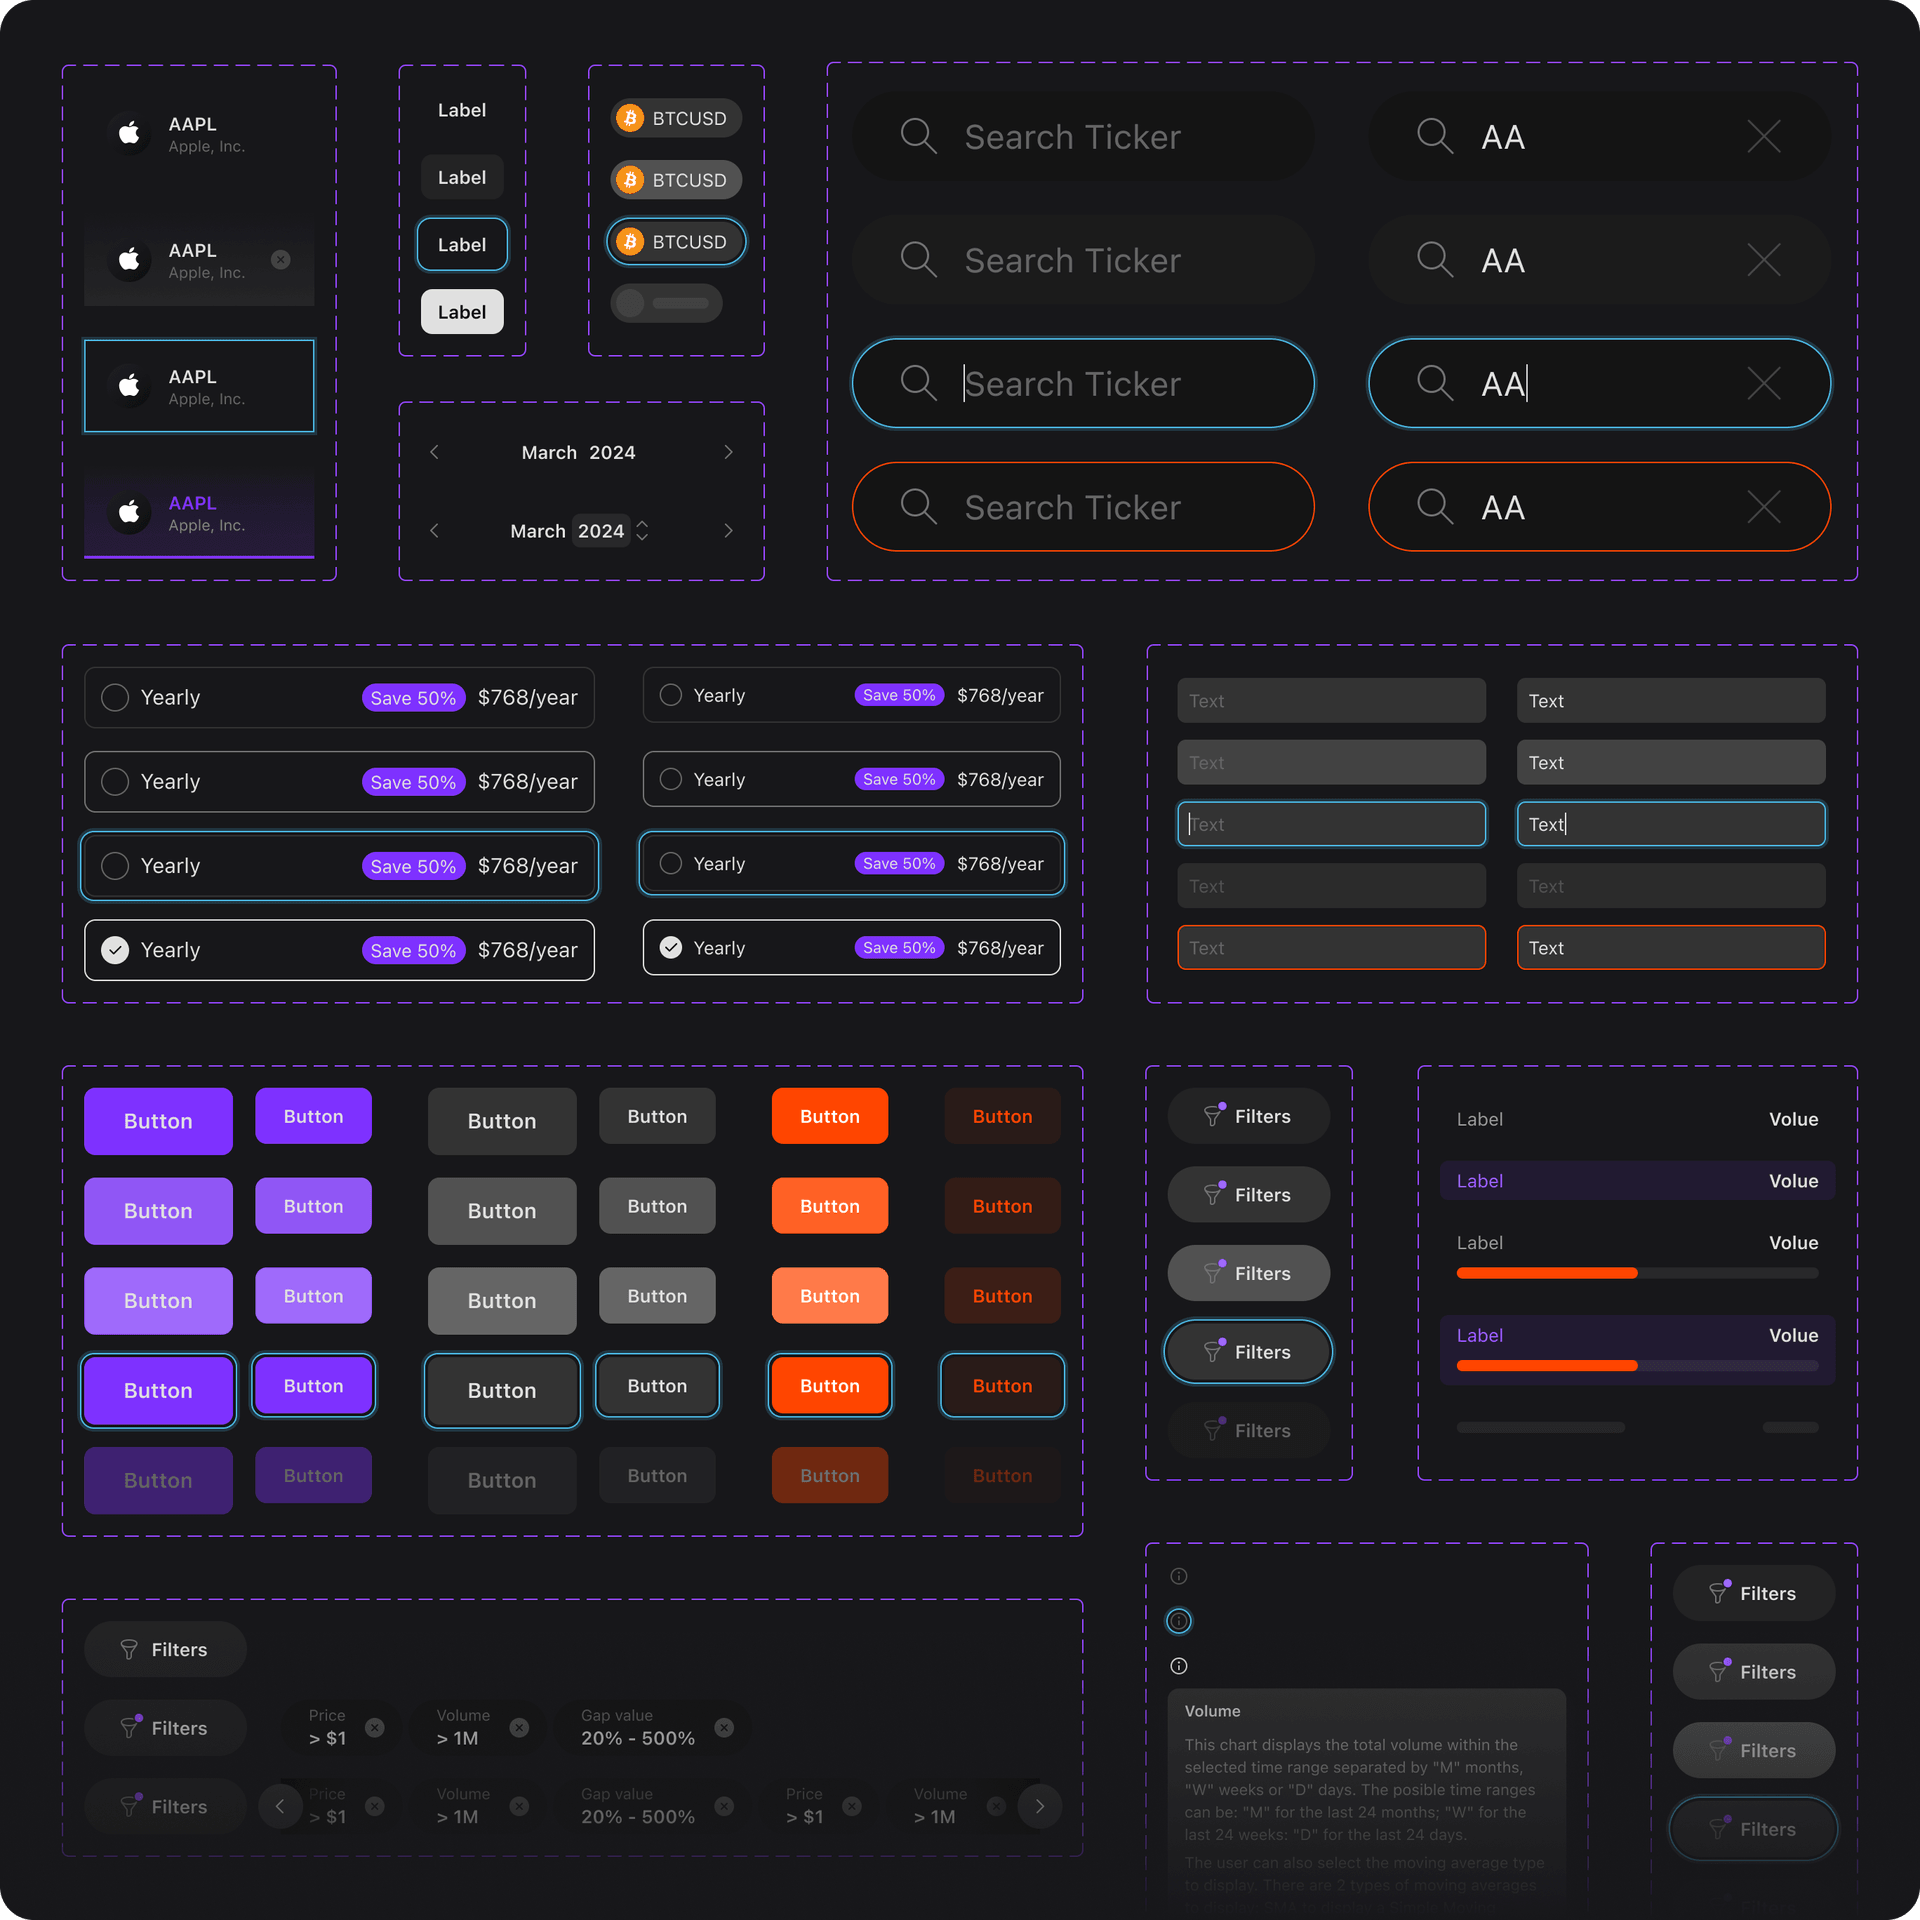Select the dark gray Label chip
1920x1920 pixels.
tap(462, 178)
